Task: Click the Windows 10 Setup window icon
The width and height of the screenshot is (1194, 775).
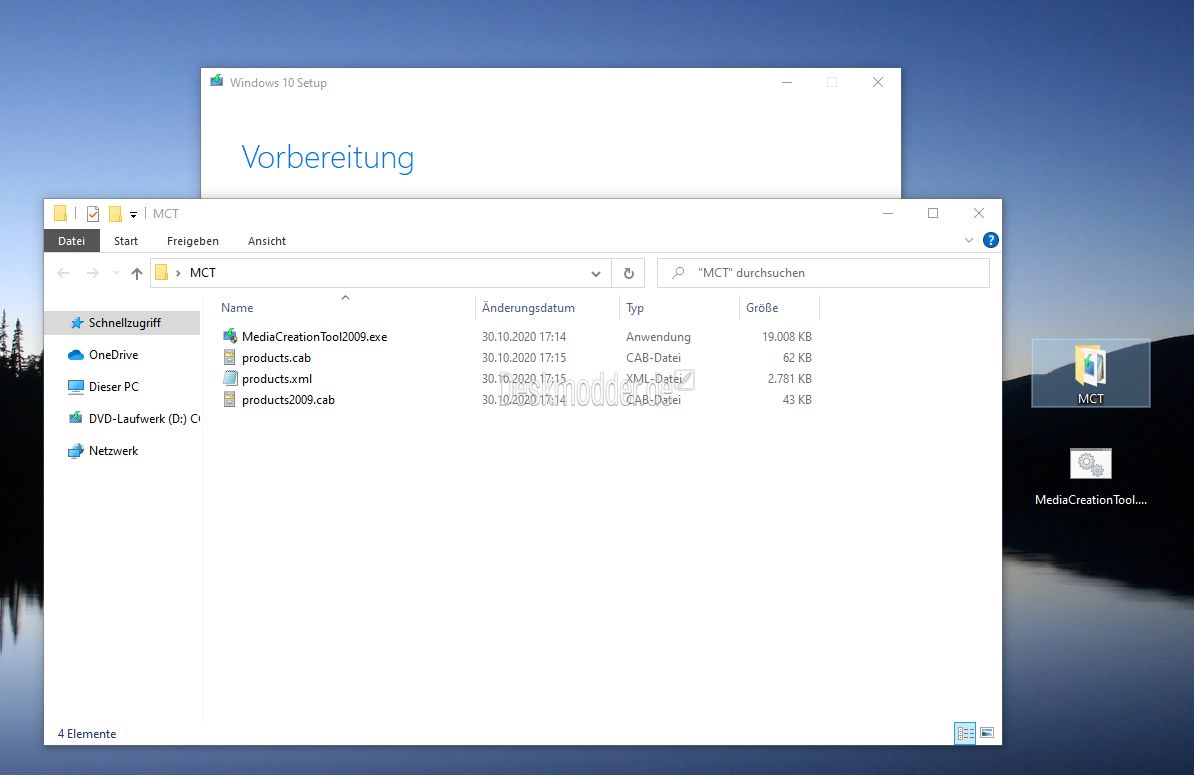Action: [217, 81]
